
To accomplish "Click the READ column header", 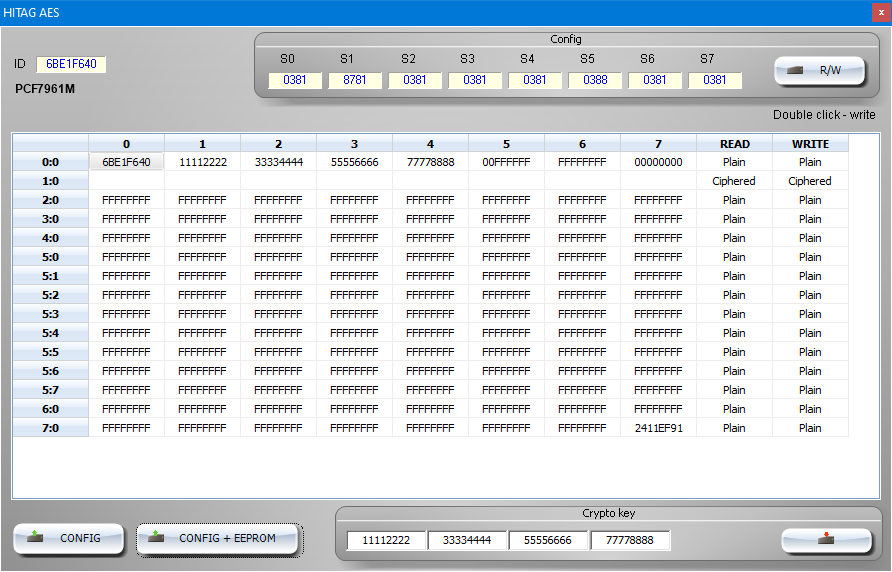I will 734,144.
